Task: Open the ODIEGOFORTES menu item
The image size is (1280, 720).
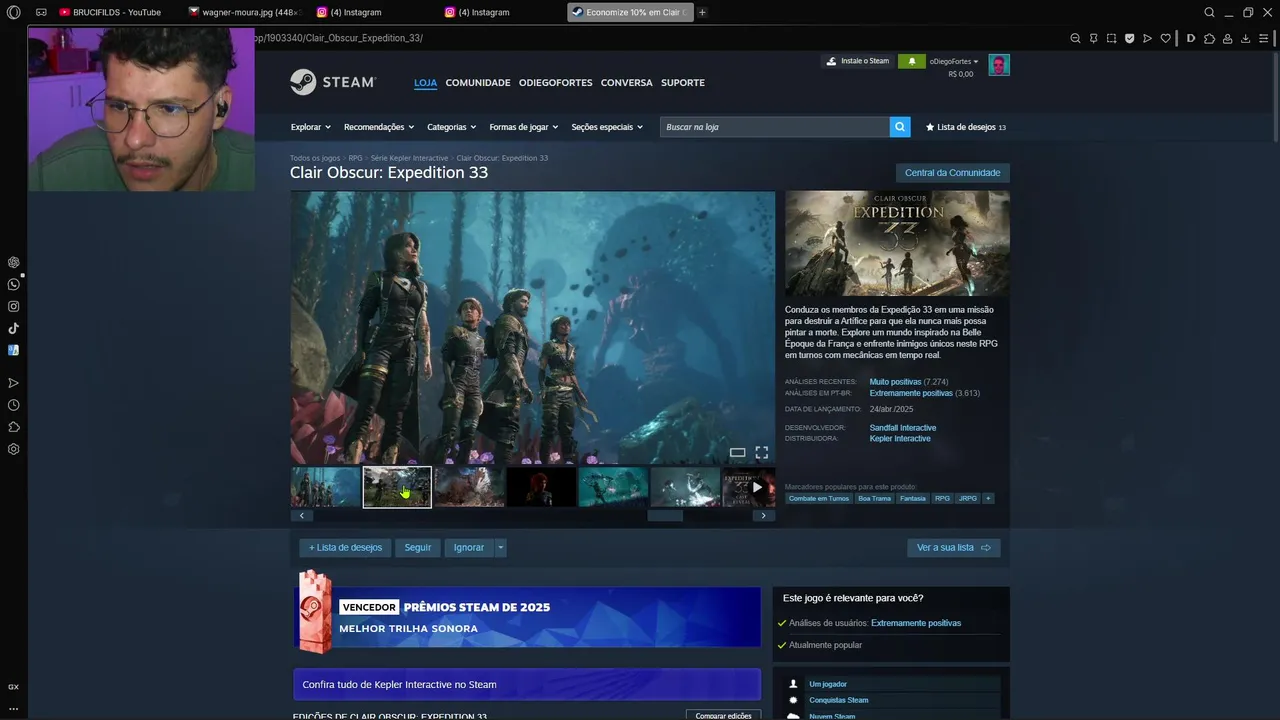Action: pos(555,82)
